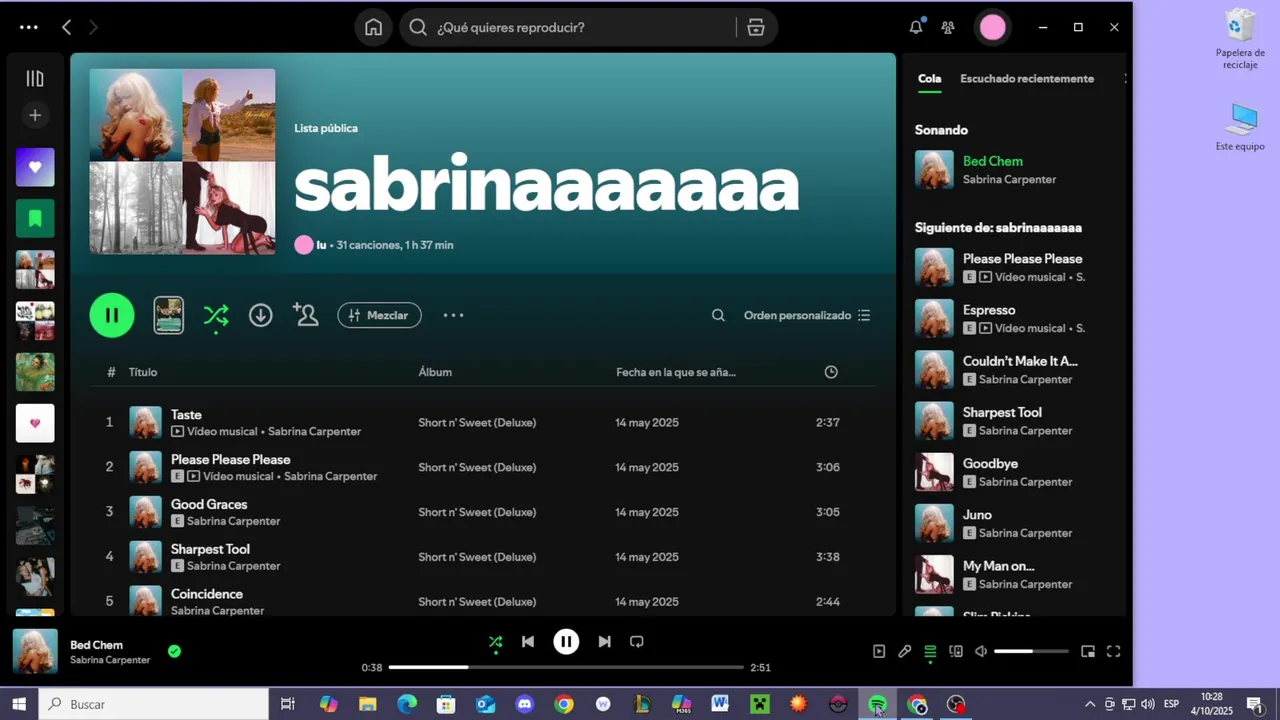Screen dimensions: 1280x720
Task: Open playlist cover collage image
Action: tap(182, 162)
